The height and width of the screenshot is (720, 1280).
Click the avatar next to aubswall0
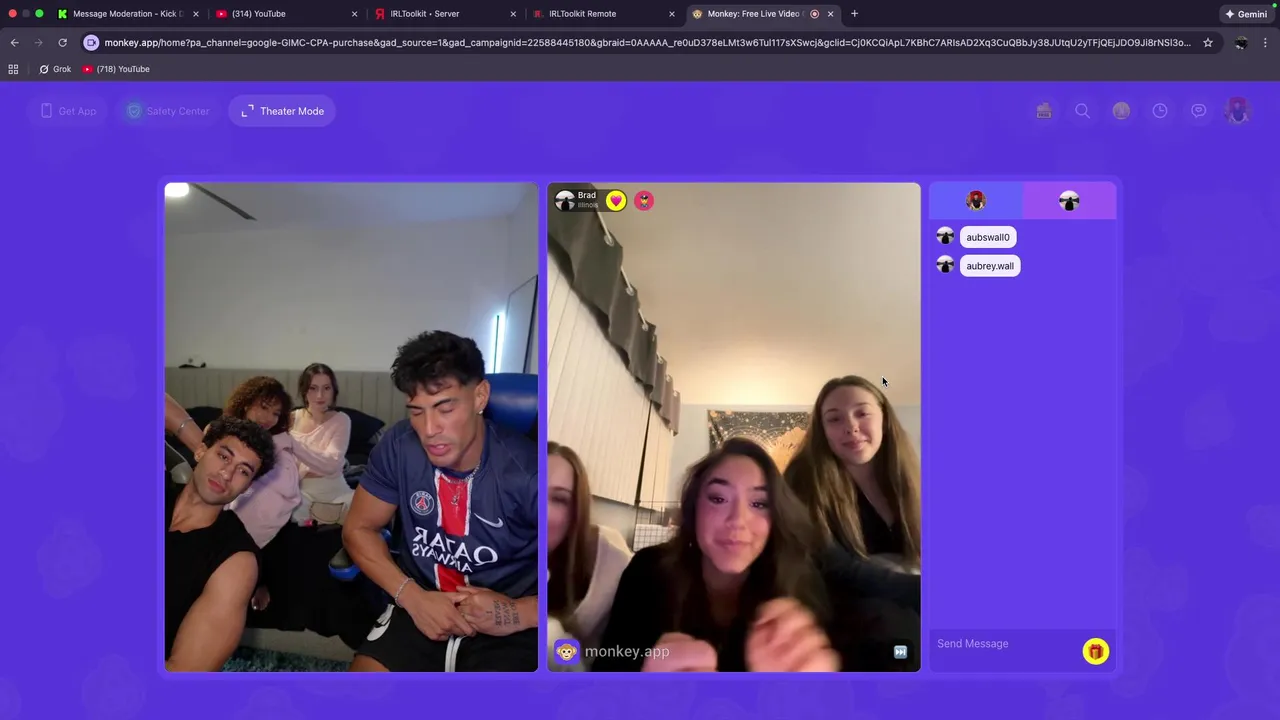coord(945,236)
